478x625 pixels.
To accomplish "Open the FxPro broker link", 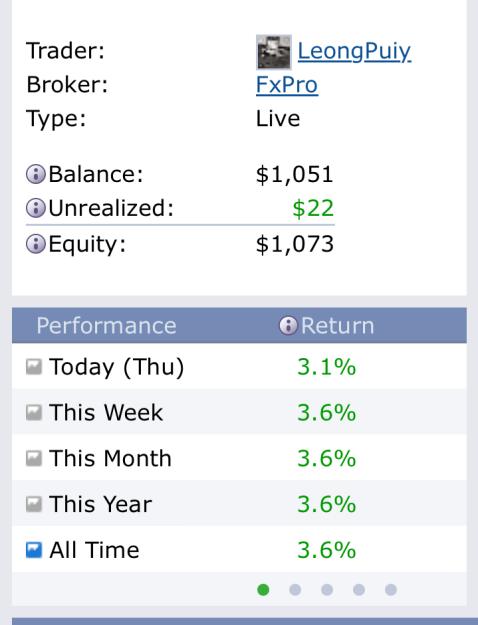I will point(287,85).
